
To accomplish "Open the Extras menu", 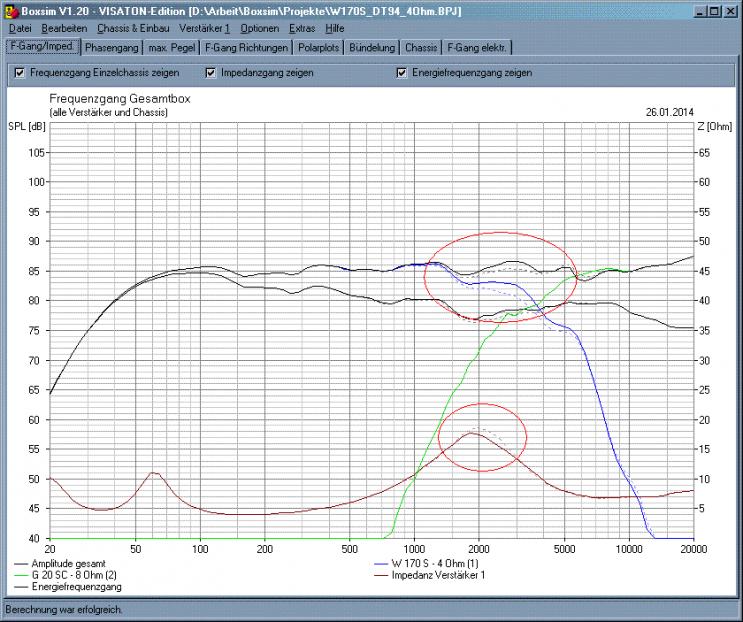I will pos(302,28).
